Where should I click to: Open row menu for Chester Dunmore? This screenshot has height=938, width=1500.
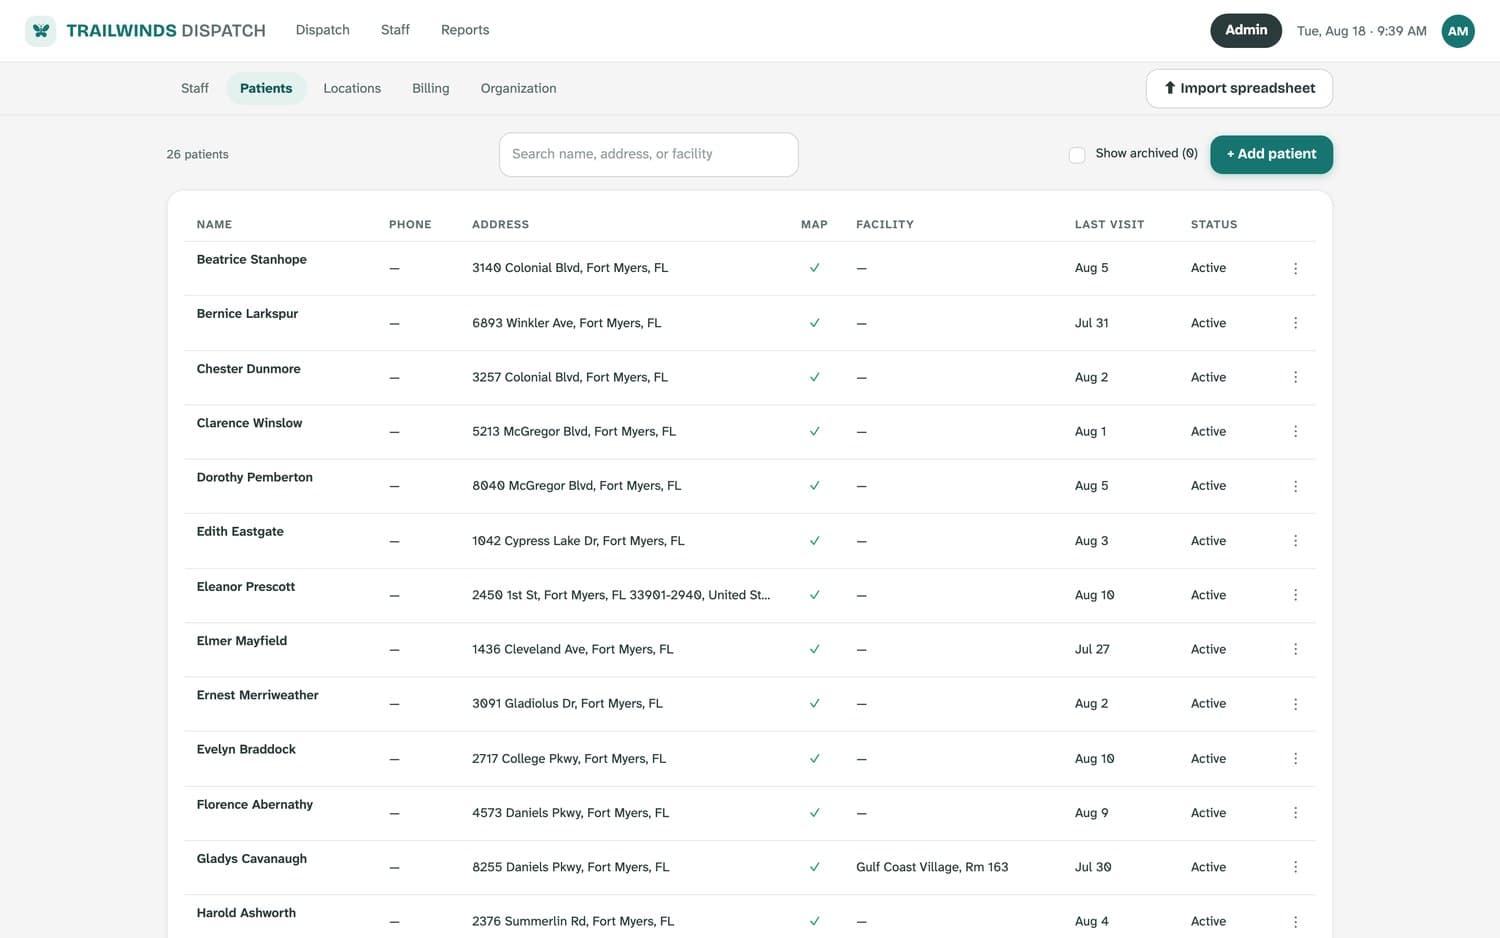(1295, 377)
